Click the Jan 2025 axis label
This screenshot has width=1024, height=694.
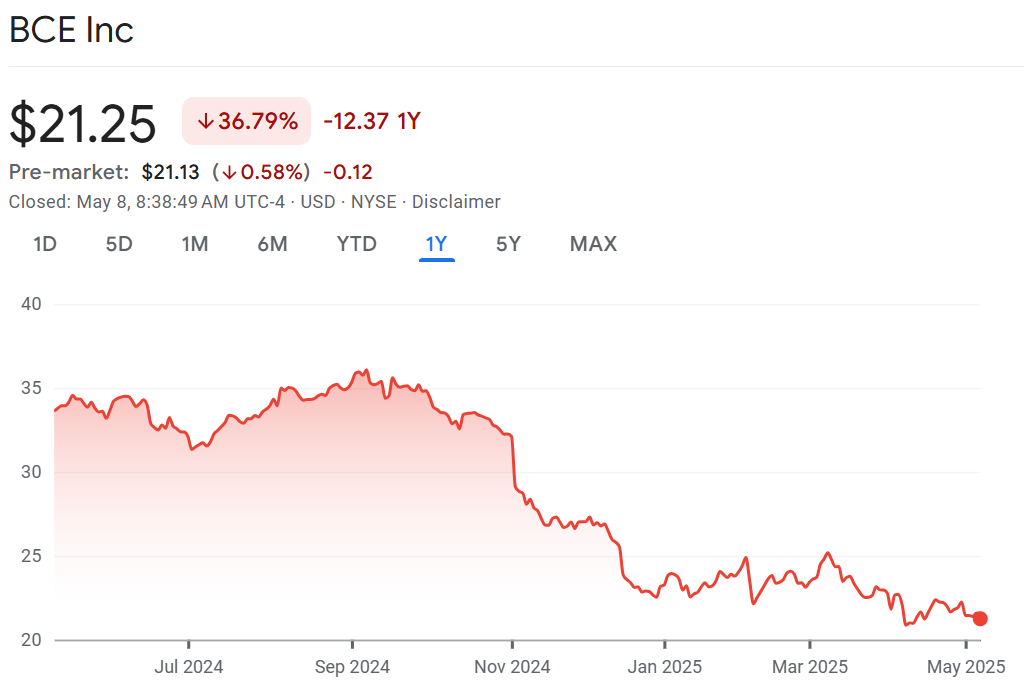[x=664, y=666]
